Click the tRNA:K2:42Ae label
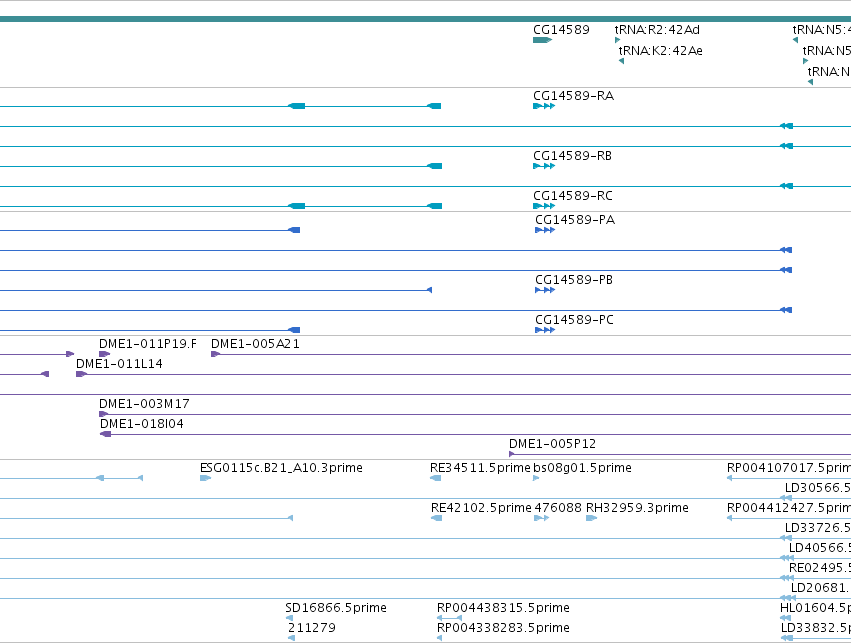851x643 pixels. pyautogui.click(x=661, y=50)
